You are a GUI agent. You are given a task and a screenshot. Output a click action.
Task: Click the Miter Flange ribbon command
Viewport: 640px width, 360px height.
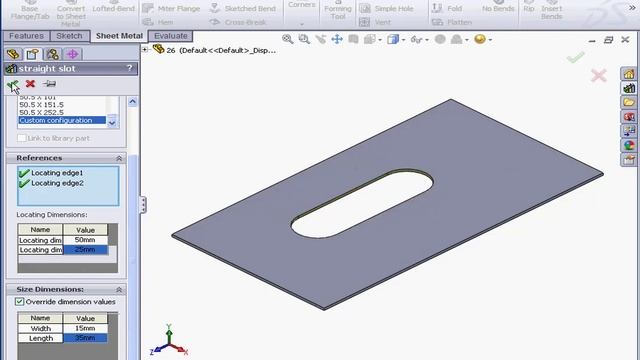(171, 8)
